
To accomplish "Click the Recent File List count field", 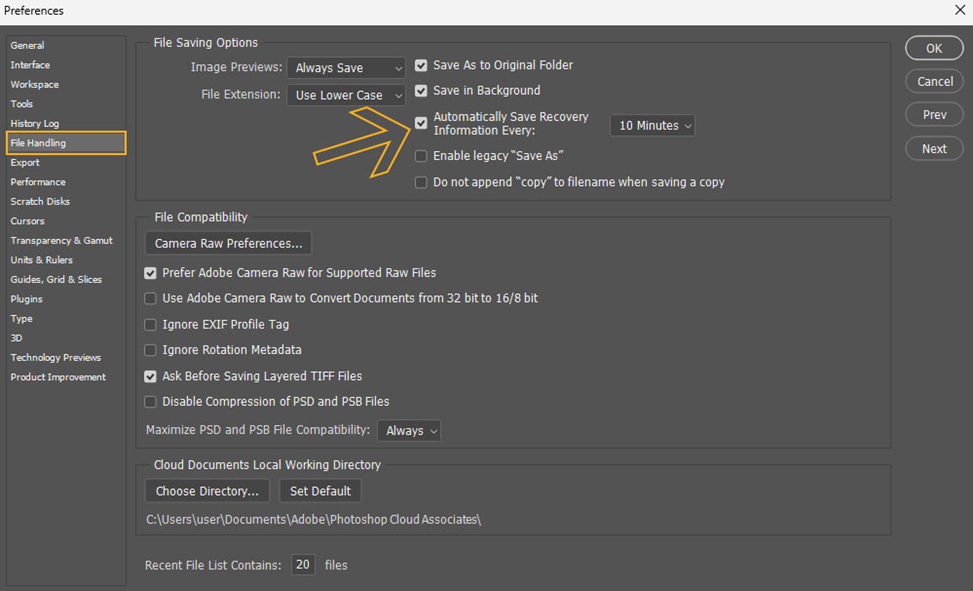I will (x=303, y=565).
